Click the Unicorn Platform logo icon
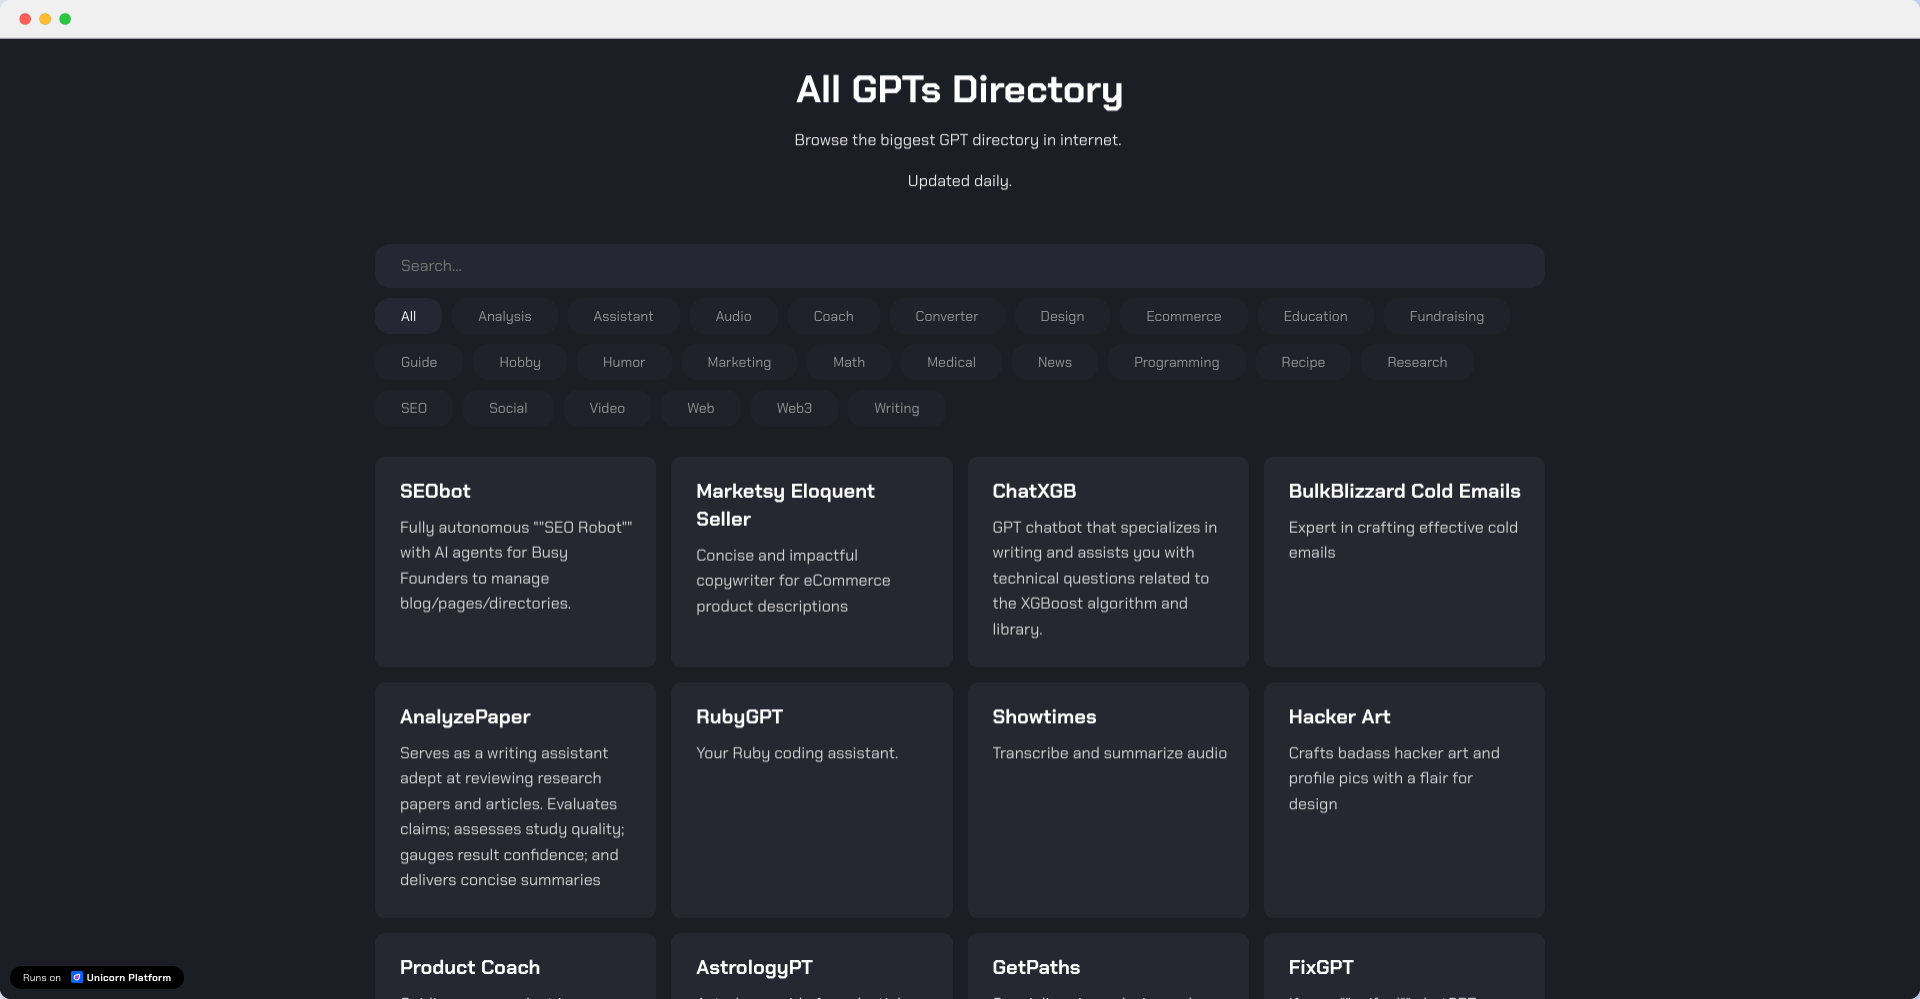The height and width of the screenshot is (999, 1920). pos(77,977)
